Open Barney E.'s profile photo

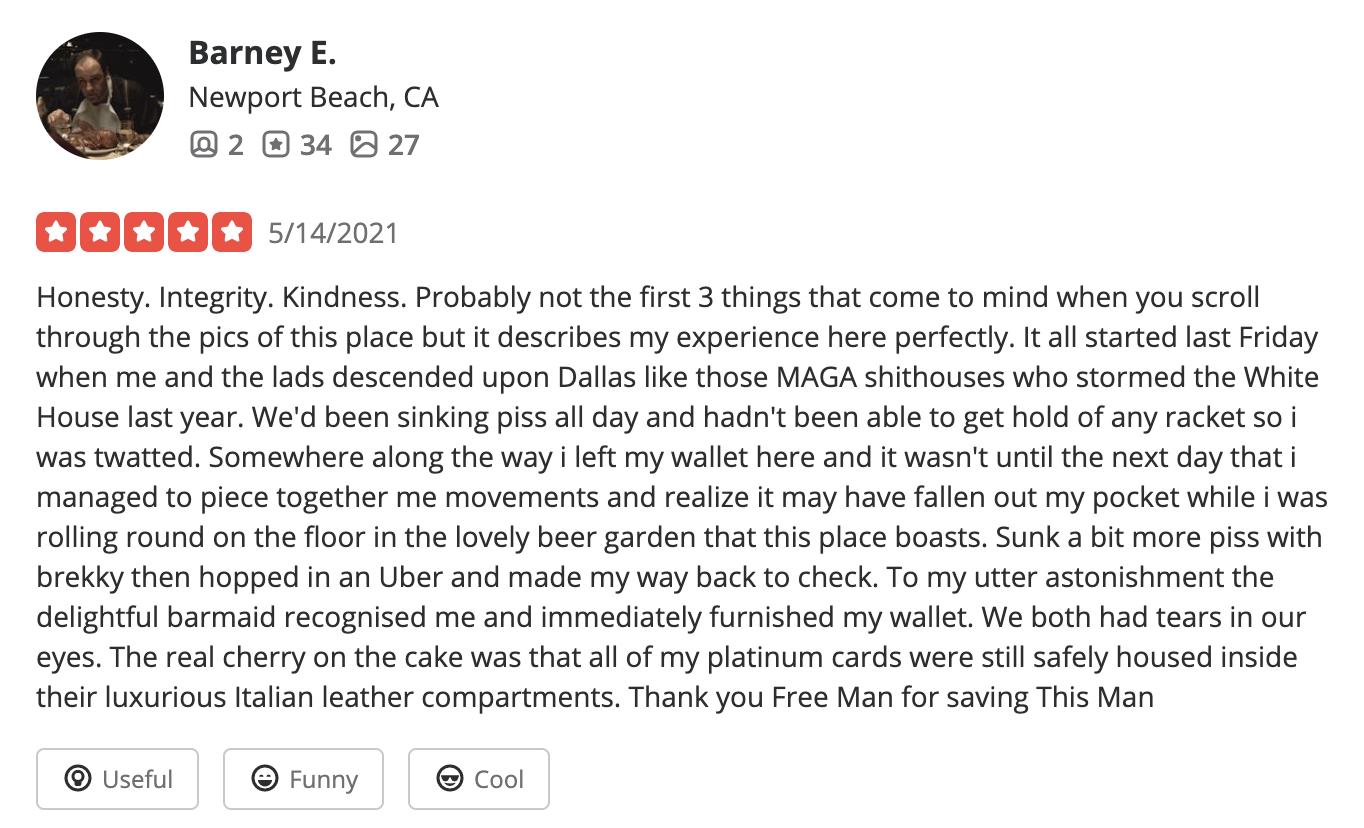(x=100, y=96)
